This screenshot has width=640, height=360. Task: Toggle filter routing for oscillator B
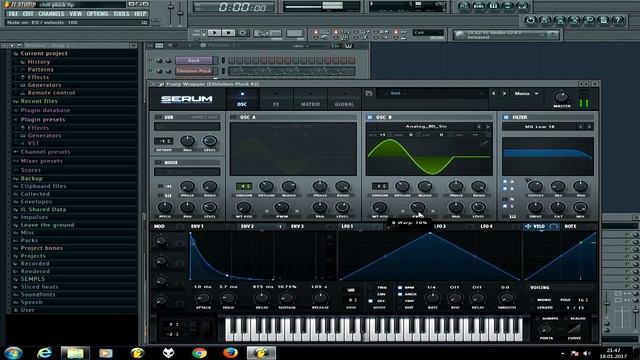(505, 189)
